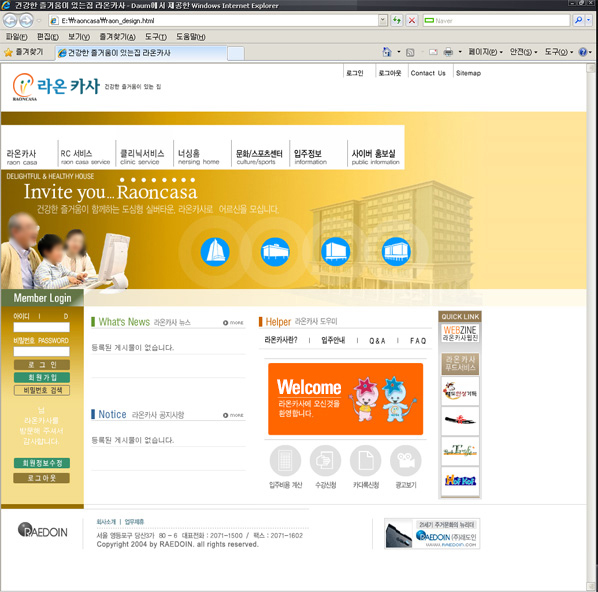Image resolution: width=598 pixels, height=592 pixels.
Task: Open the Favorites star icon
Action: (x=8, y=52)
